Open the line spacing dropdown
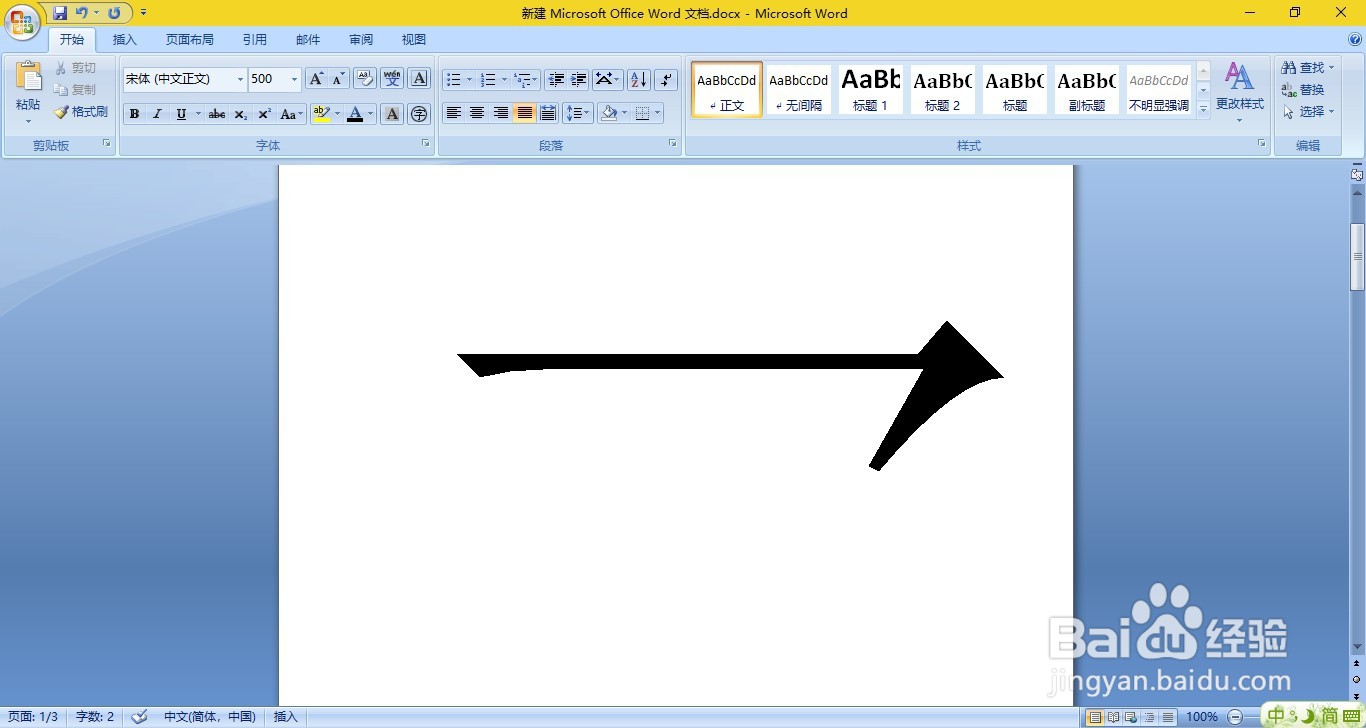 point(578,113)
